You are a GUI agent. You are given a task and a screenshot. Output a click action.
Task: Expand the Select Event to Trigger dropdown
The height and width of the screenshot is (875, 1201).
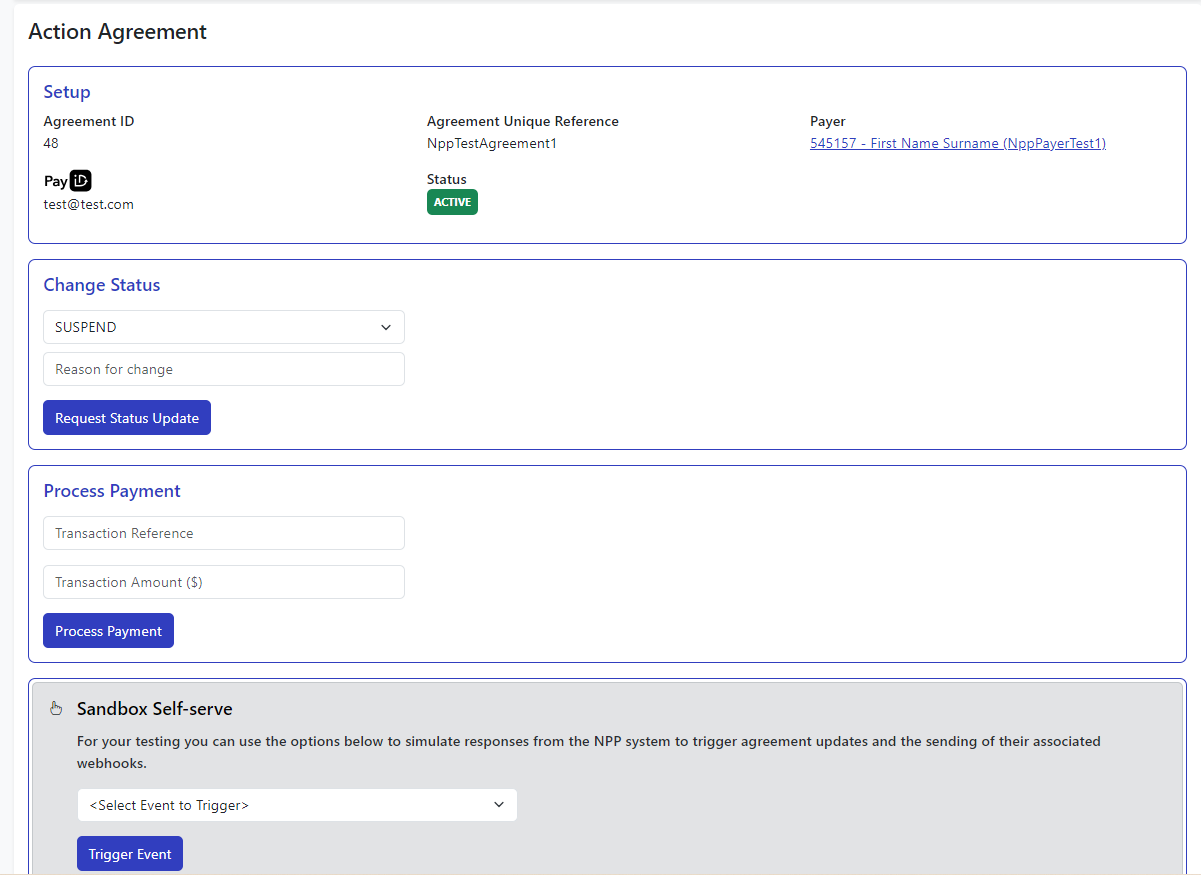pyautogui.click(x=297, y=805)
